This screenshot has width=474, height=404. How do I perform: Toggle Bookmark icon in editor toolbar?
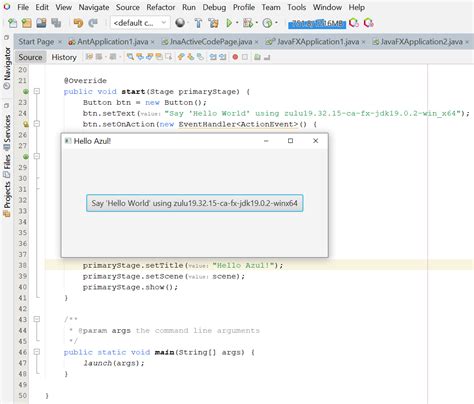point(200,57)
